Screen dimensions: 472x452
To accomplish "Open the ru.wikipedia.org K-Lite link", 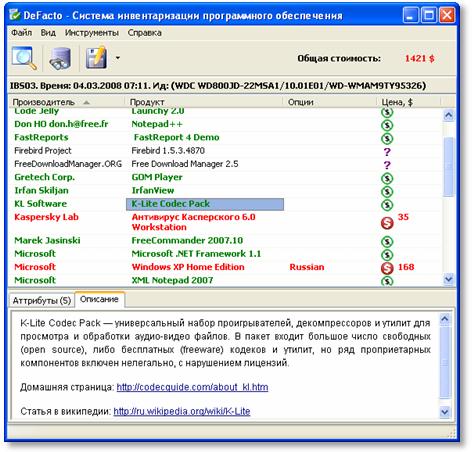I will coord(182,411).
